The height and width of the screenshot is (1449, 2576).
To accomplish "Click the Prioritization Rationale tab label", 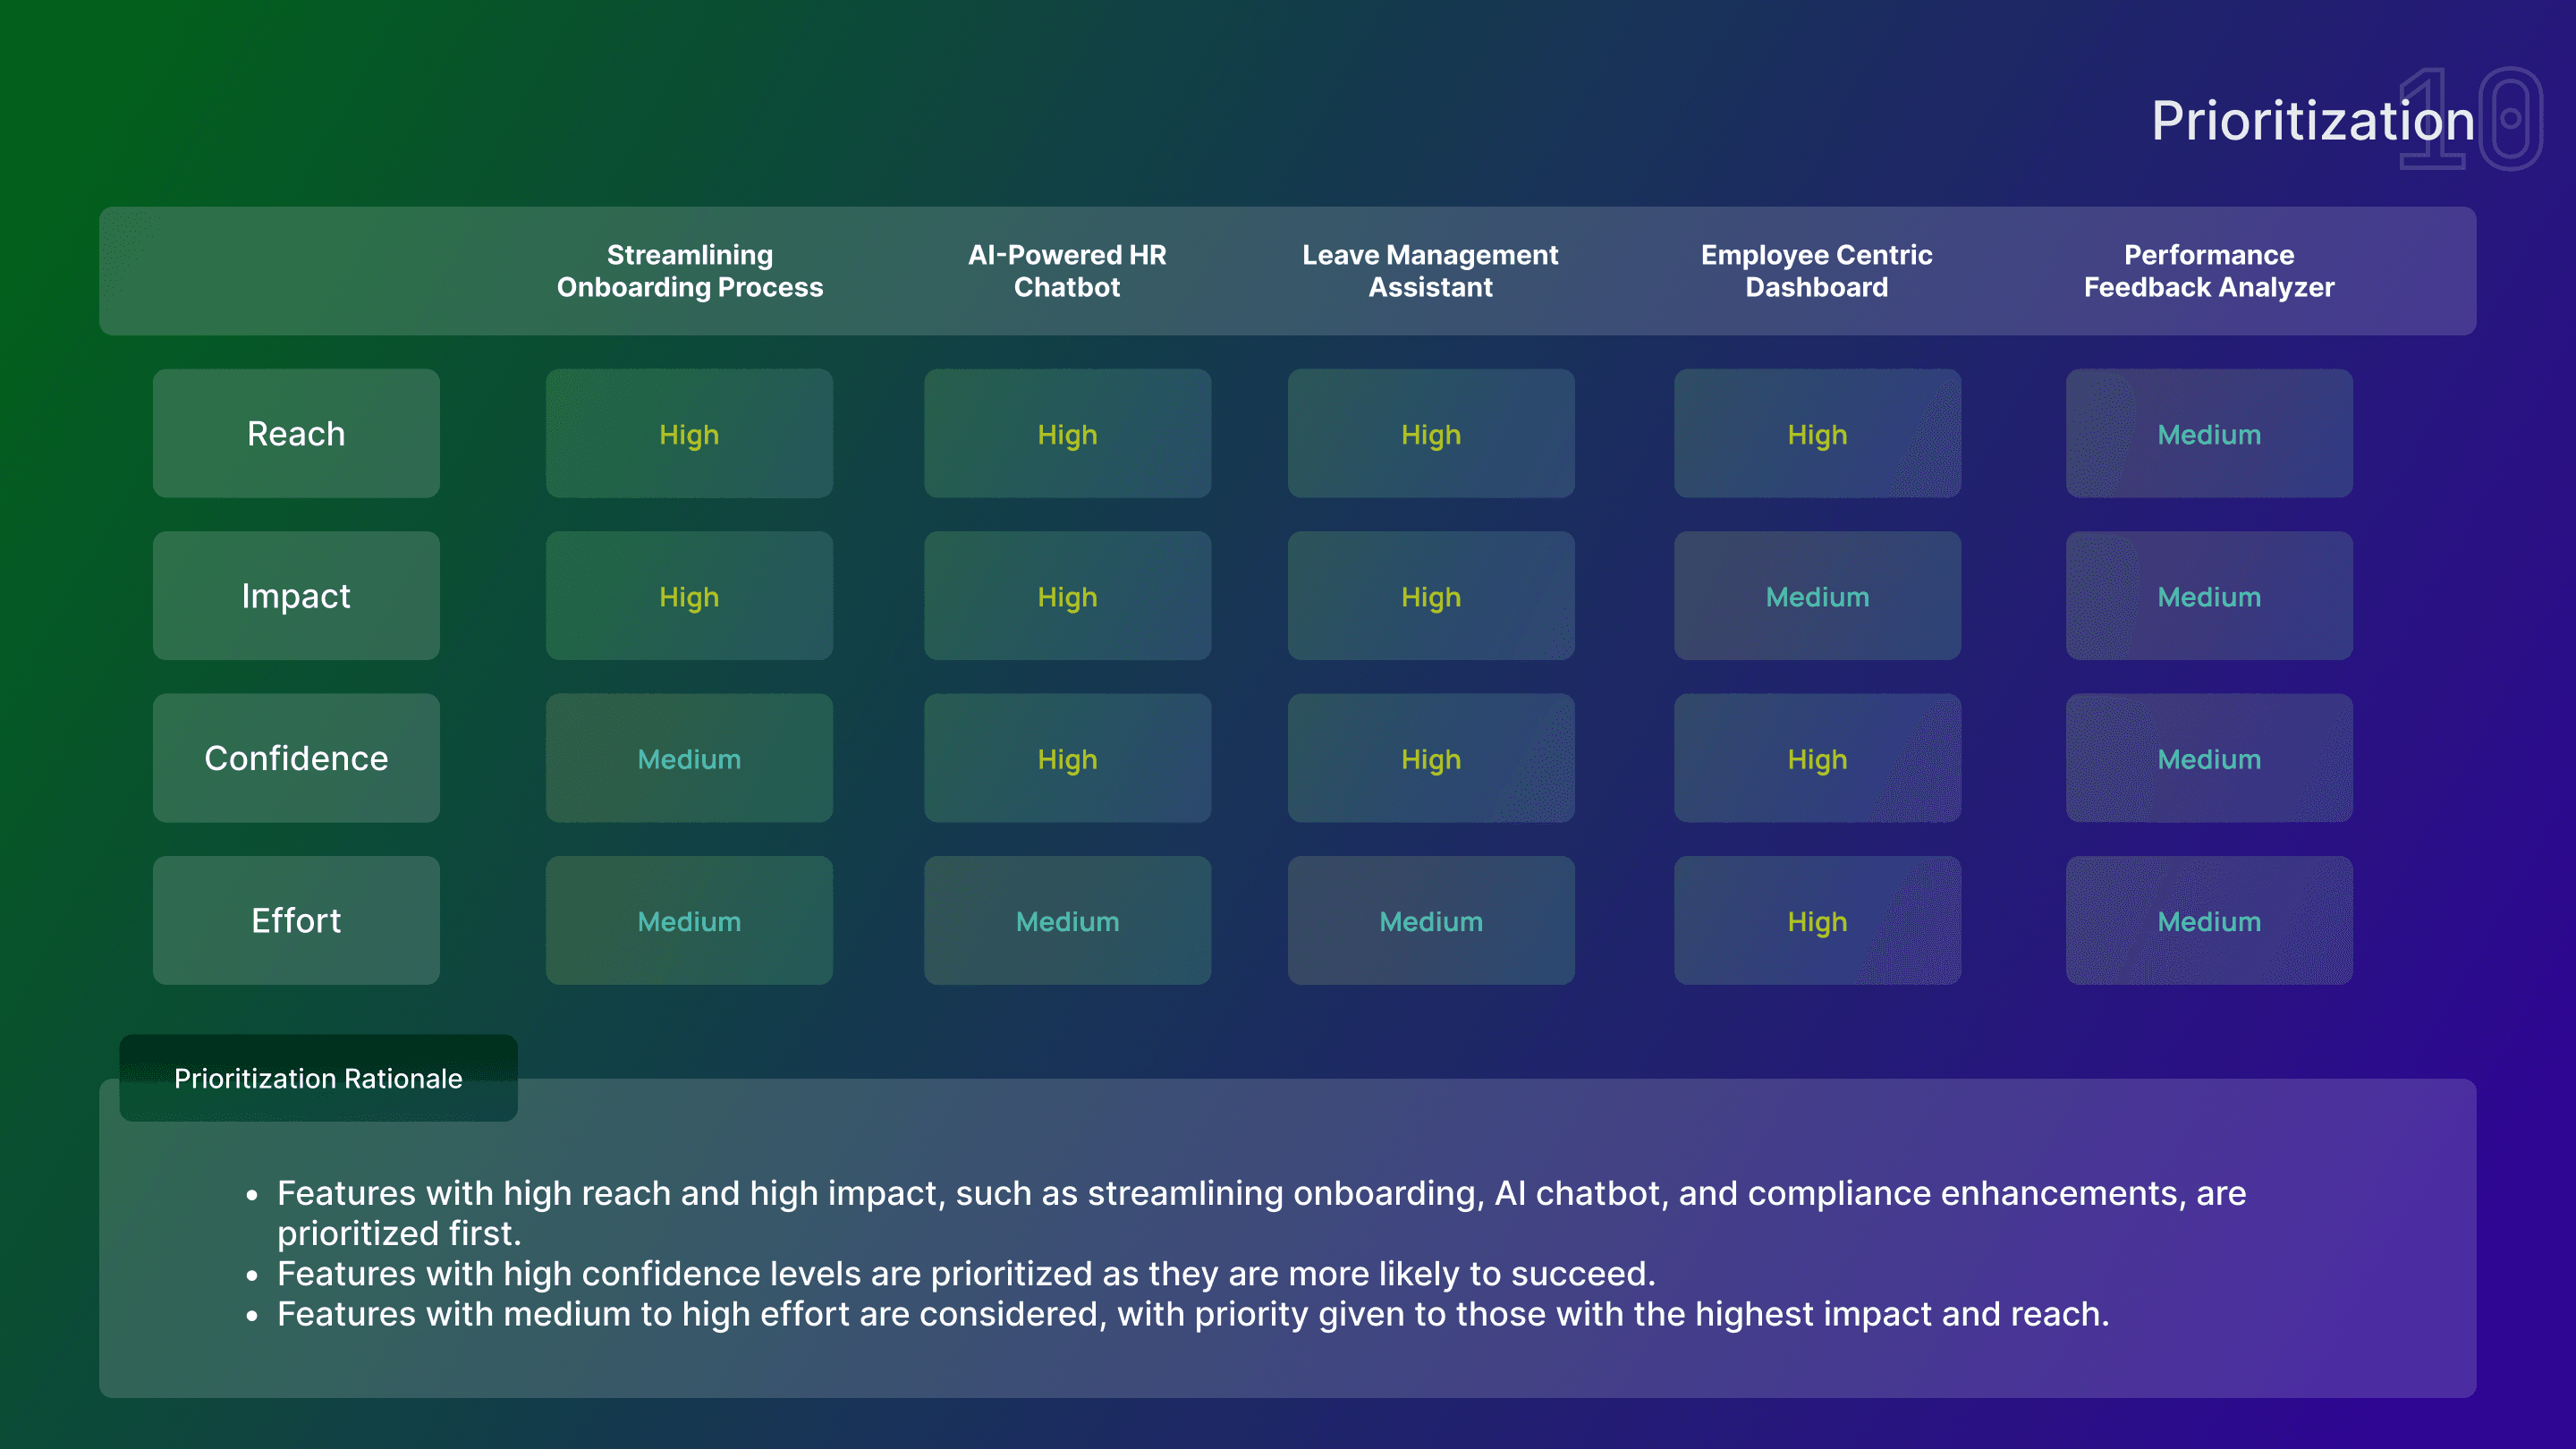I will pos(318,1078).
